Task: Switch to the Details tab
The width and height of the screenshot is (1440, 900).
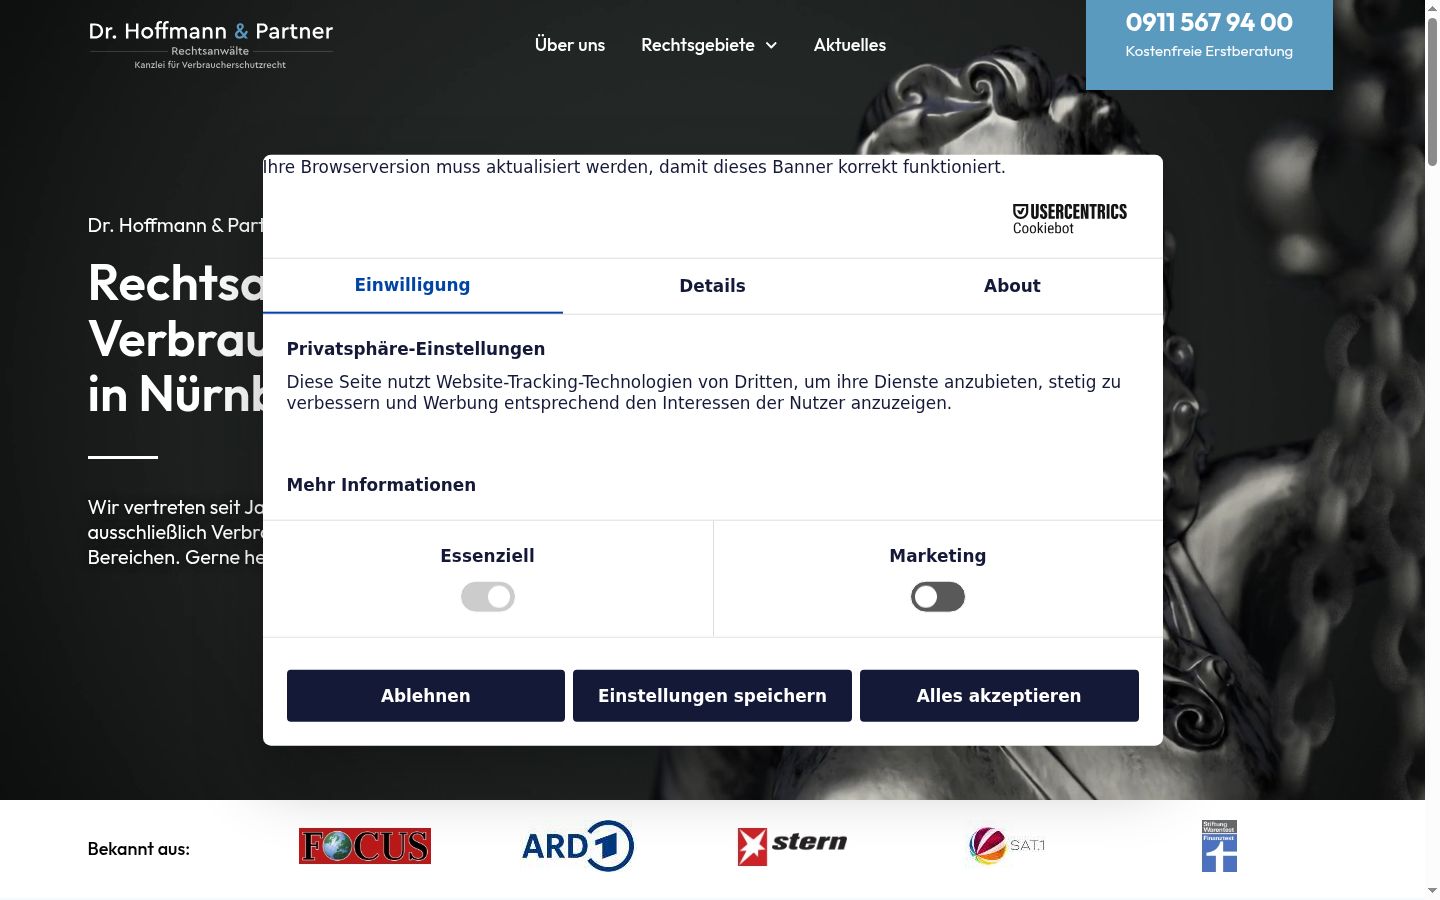Action: click(712, 286)
